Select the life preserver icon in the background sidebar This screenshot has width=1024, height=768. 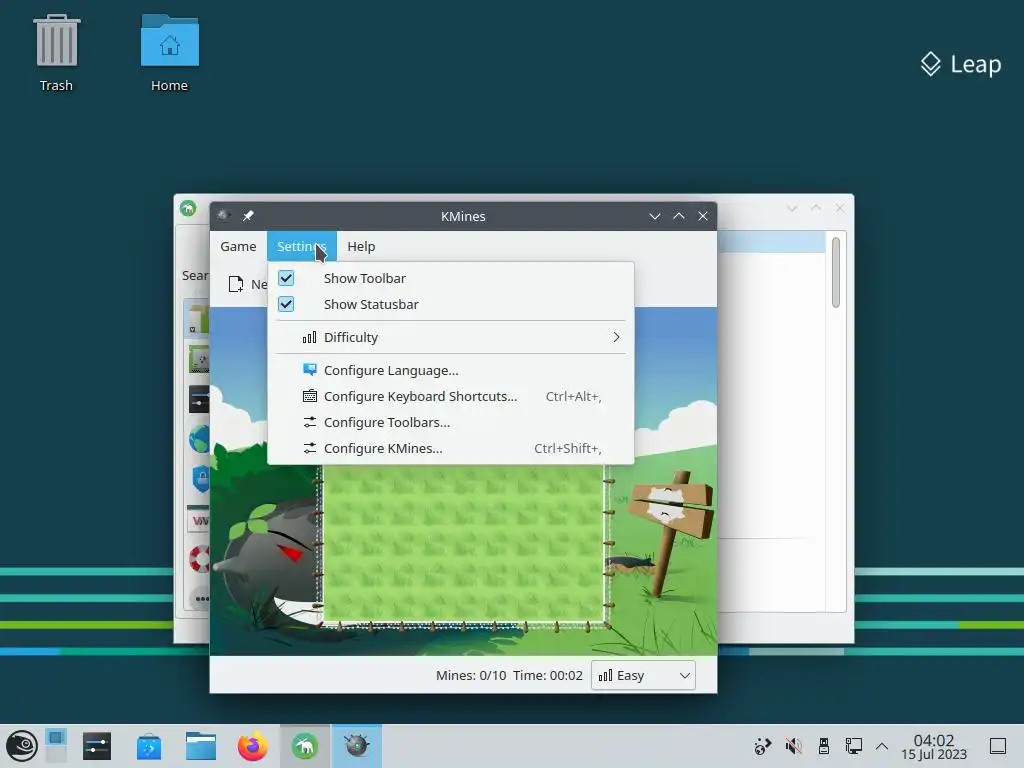tap(199, 559)
